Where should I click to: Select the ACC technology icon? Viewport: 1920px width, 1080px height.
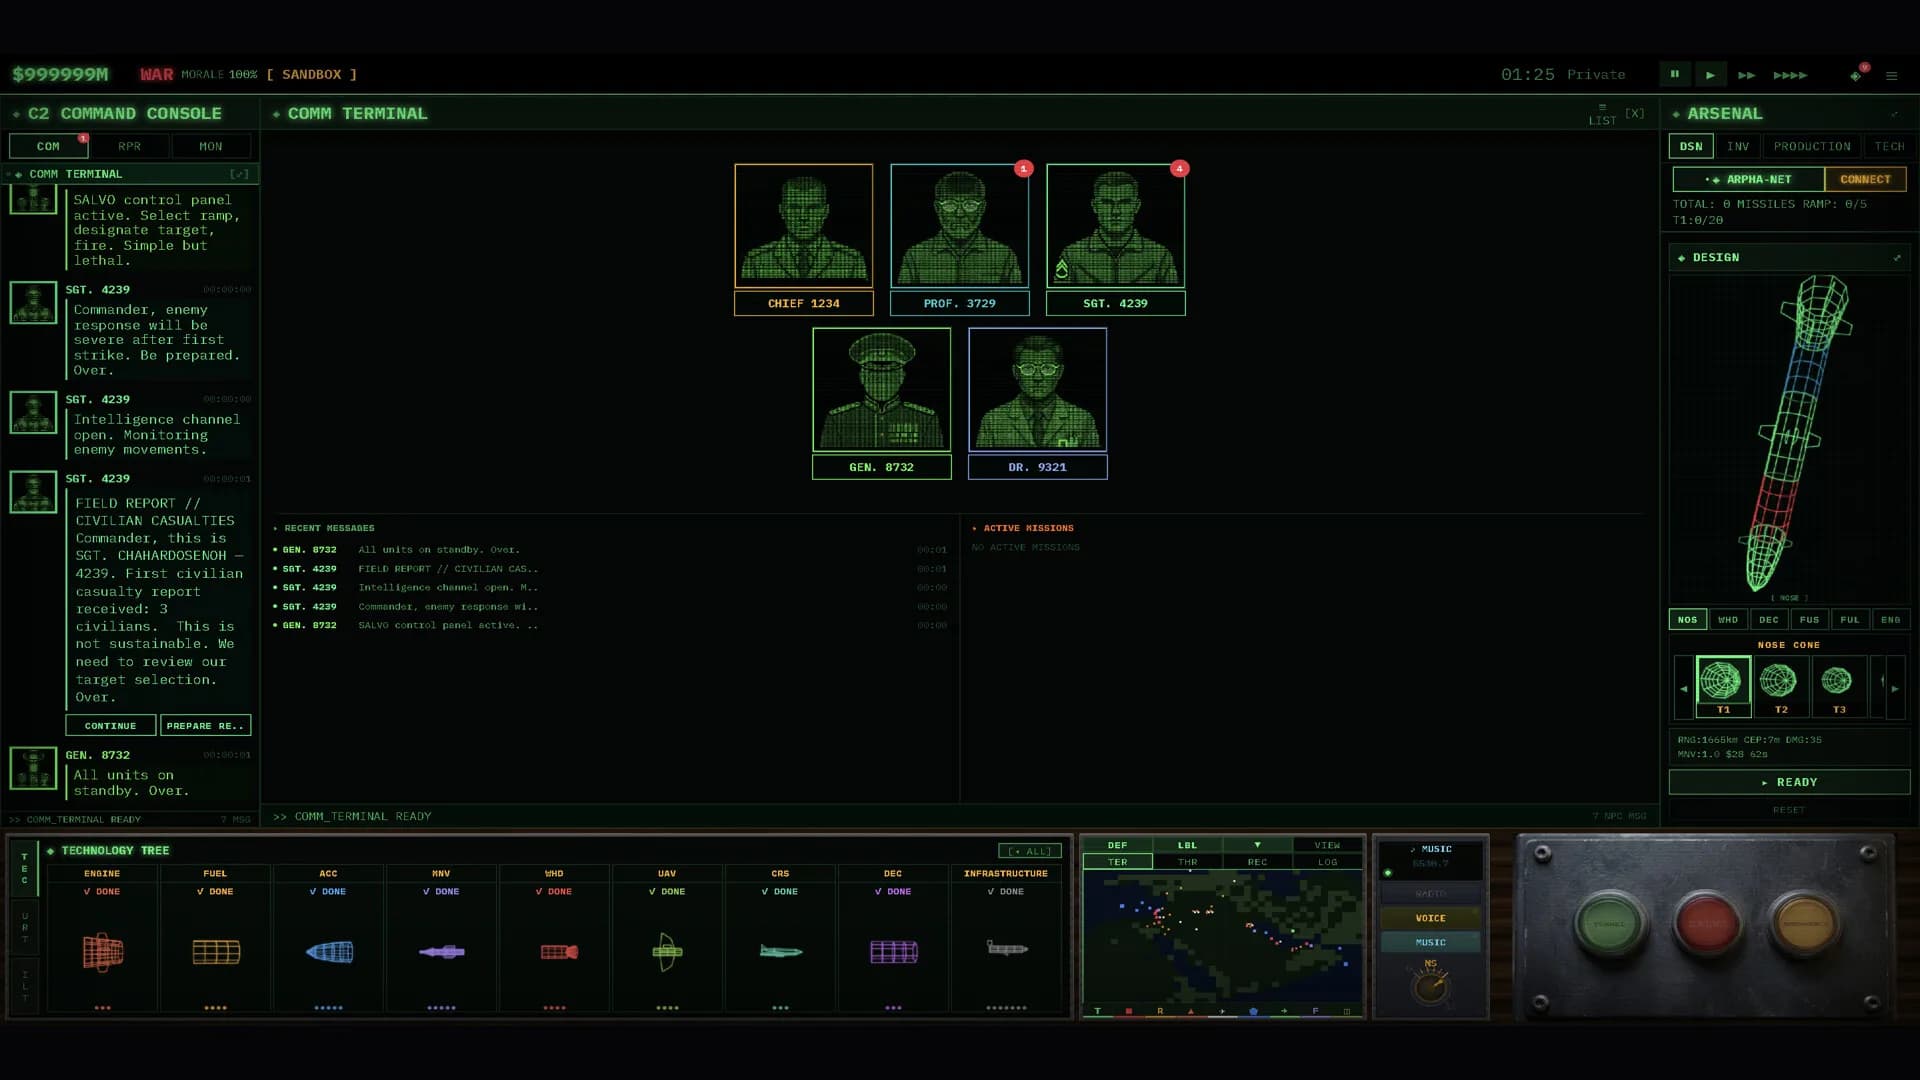pos(329,951)
